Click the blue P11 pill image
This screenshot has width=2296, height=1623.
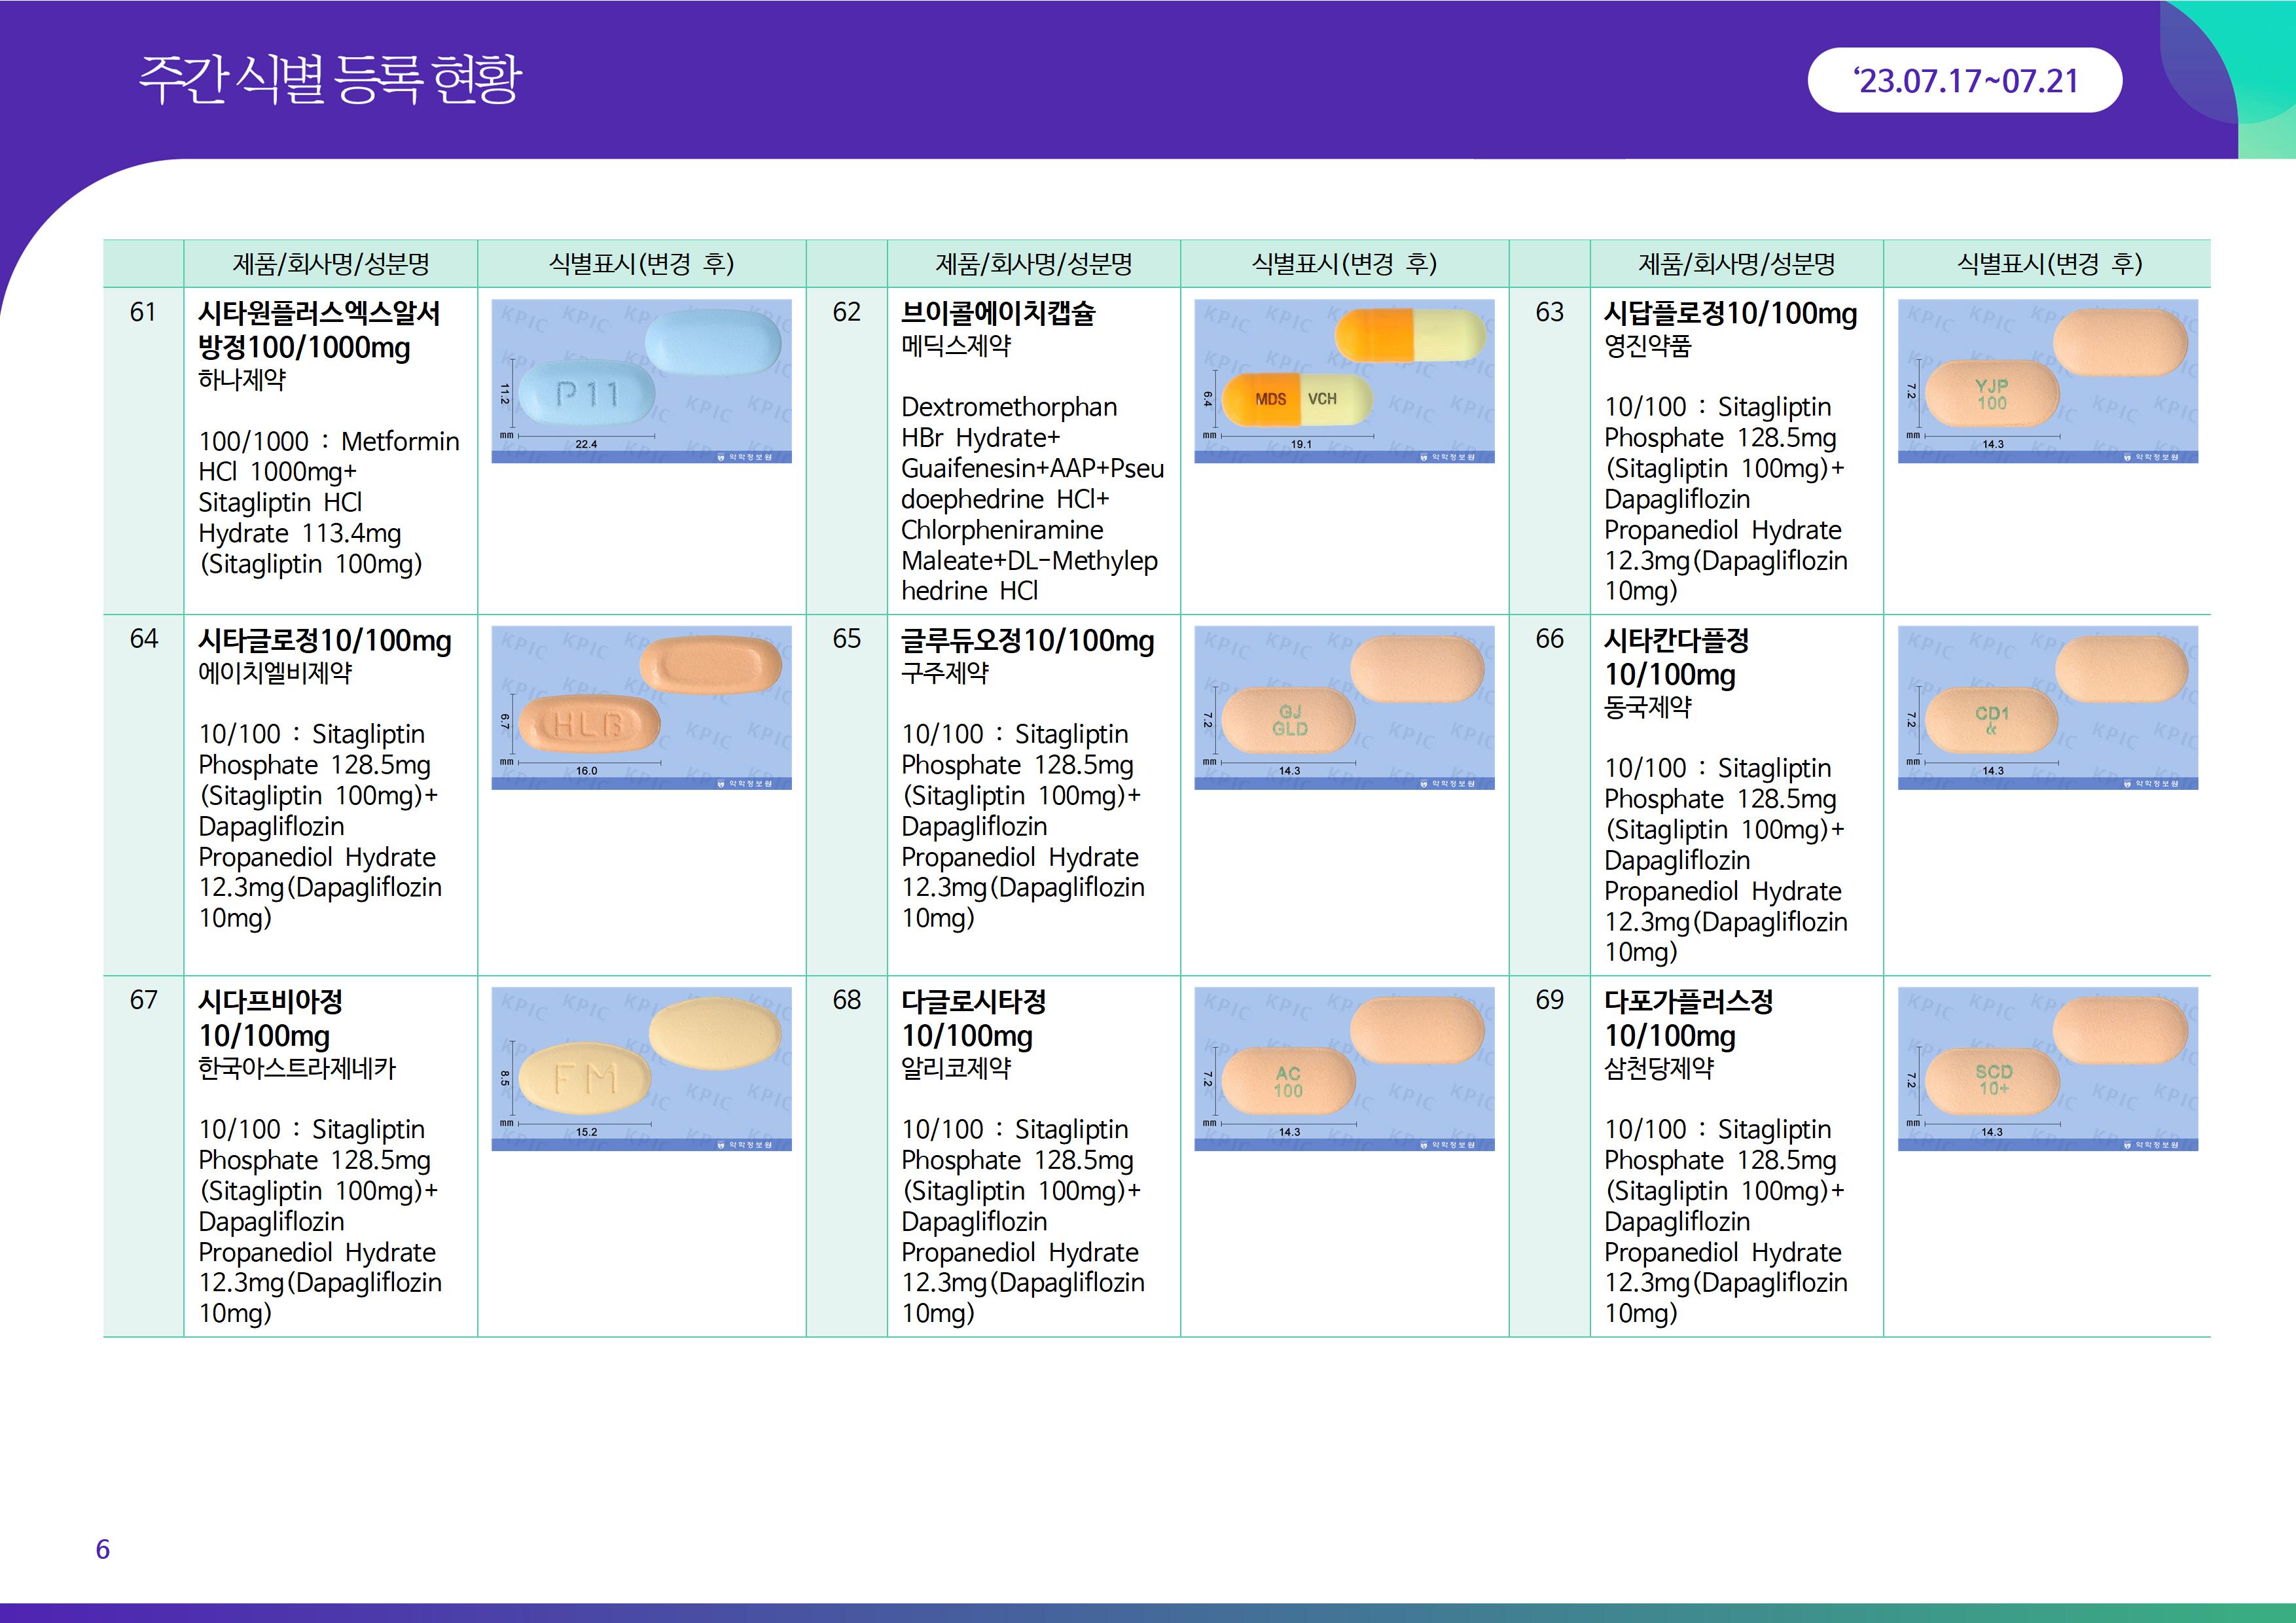coord(641,380)
